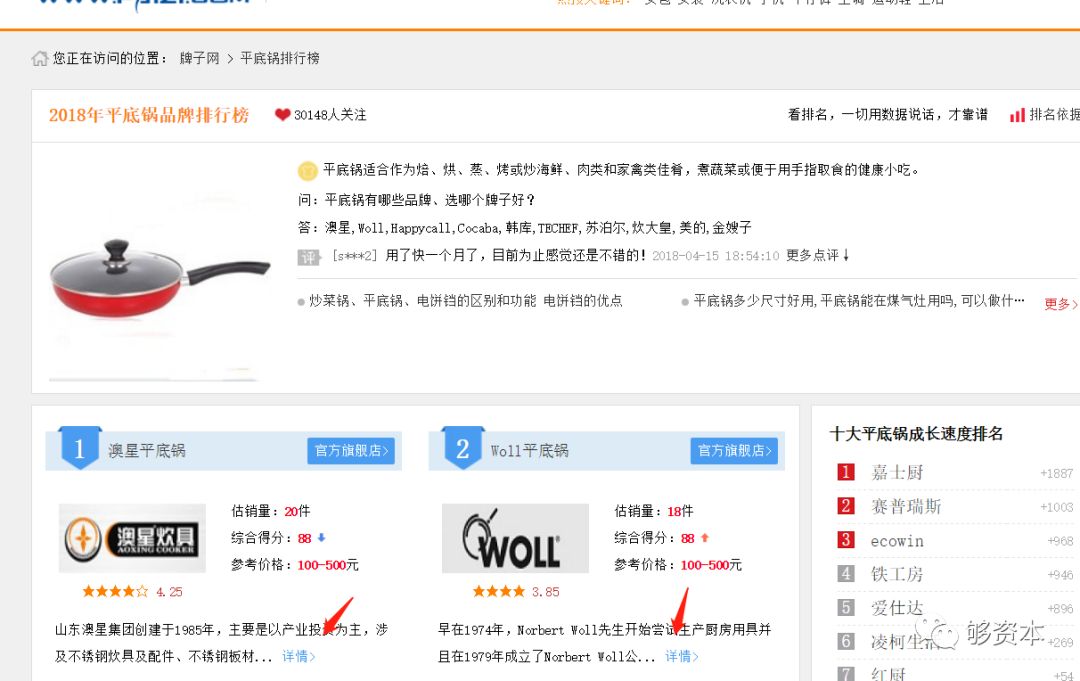Click Woll 3.85 star rating
Viewport: 1080px width, 681px height.
[x=516, y=591]
